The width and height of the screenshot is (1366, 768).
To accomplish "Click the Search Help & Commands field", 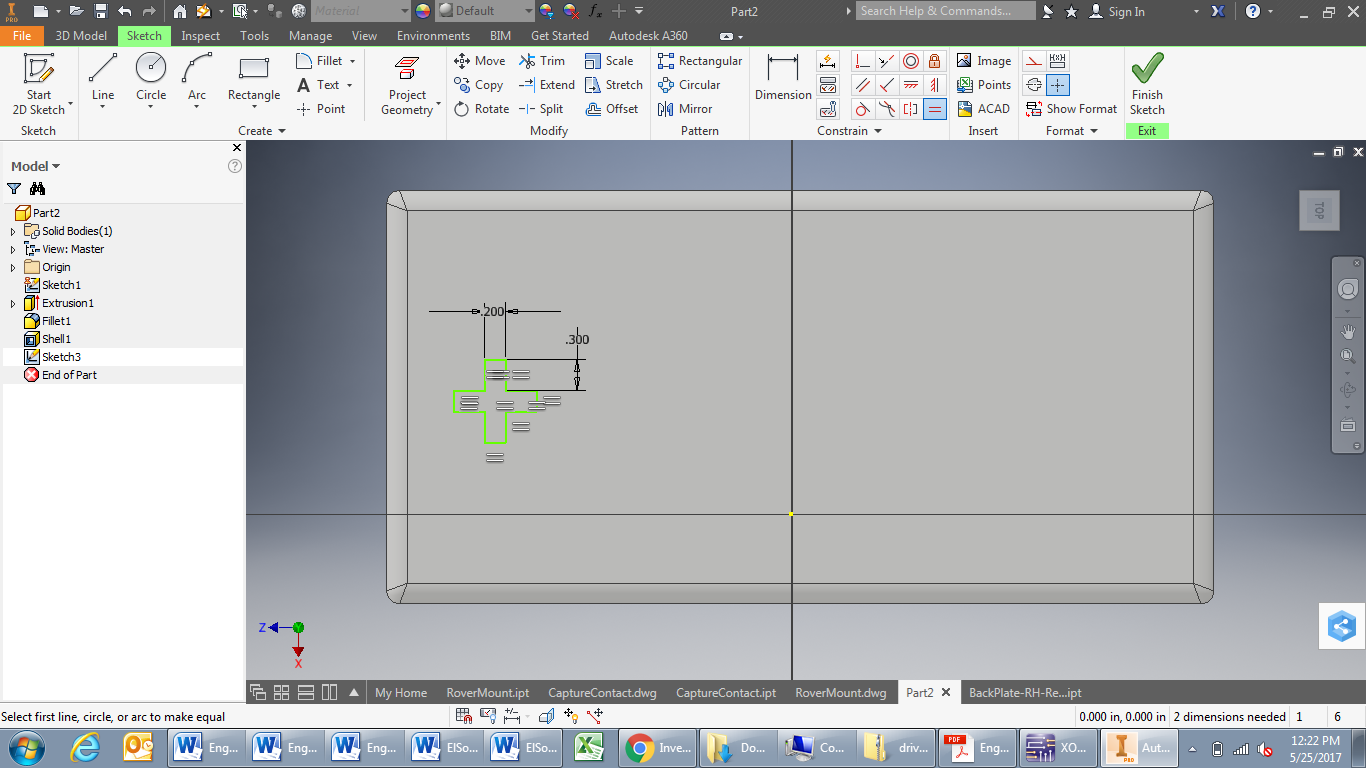I will (946, 11).
